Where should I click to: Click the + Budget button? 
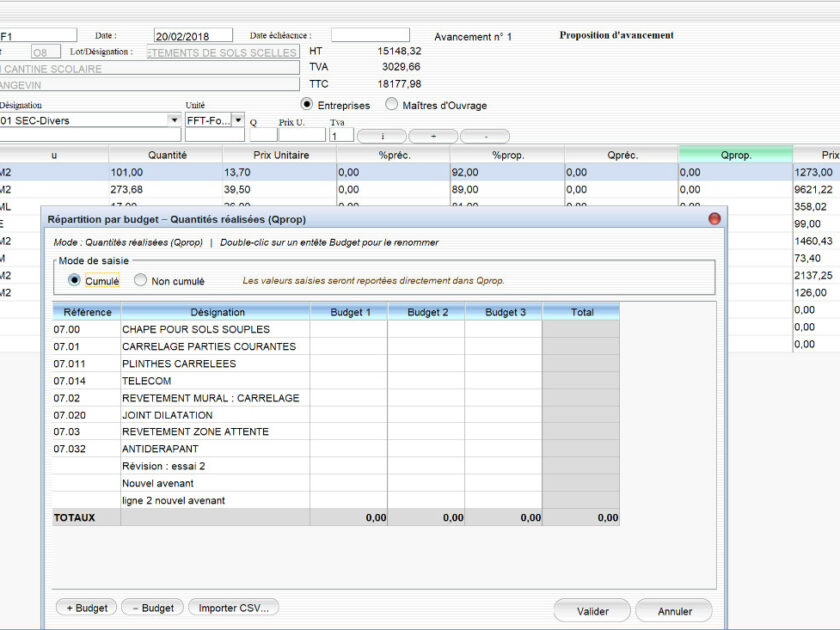[x=86, y=608]
